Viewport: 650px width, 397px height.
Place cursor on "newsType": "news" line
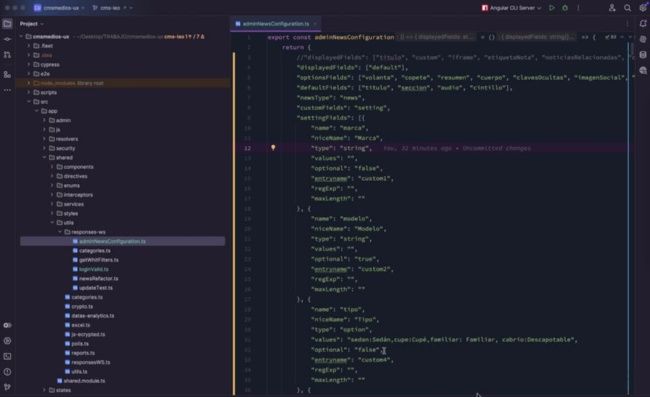[331, 98]
